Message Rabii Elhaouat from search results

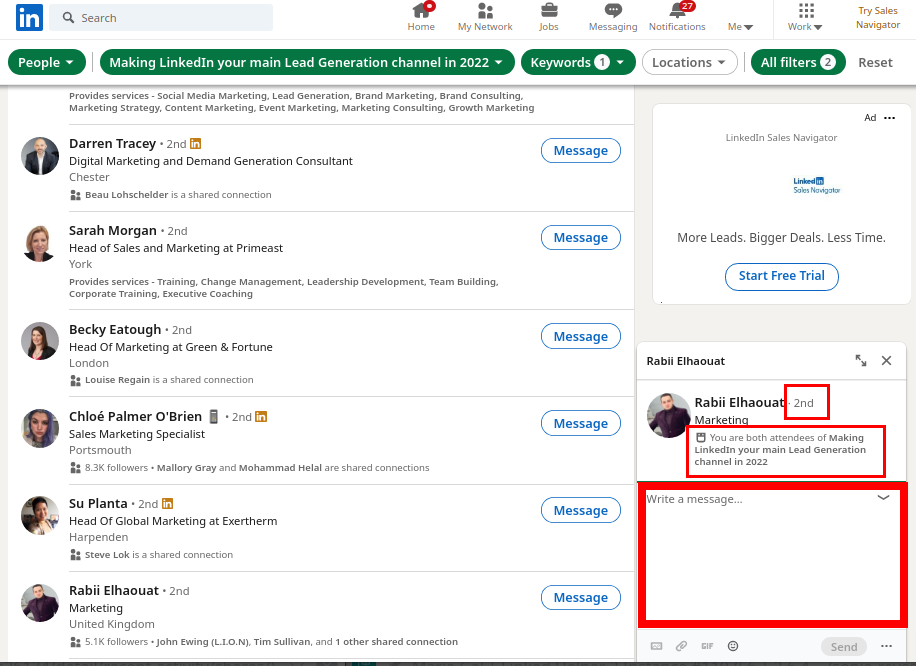[x=581, y=598]
